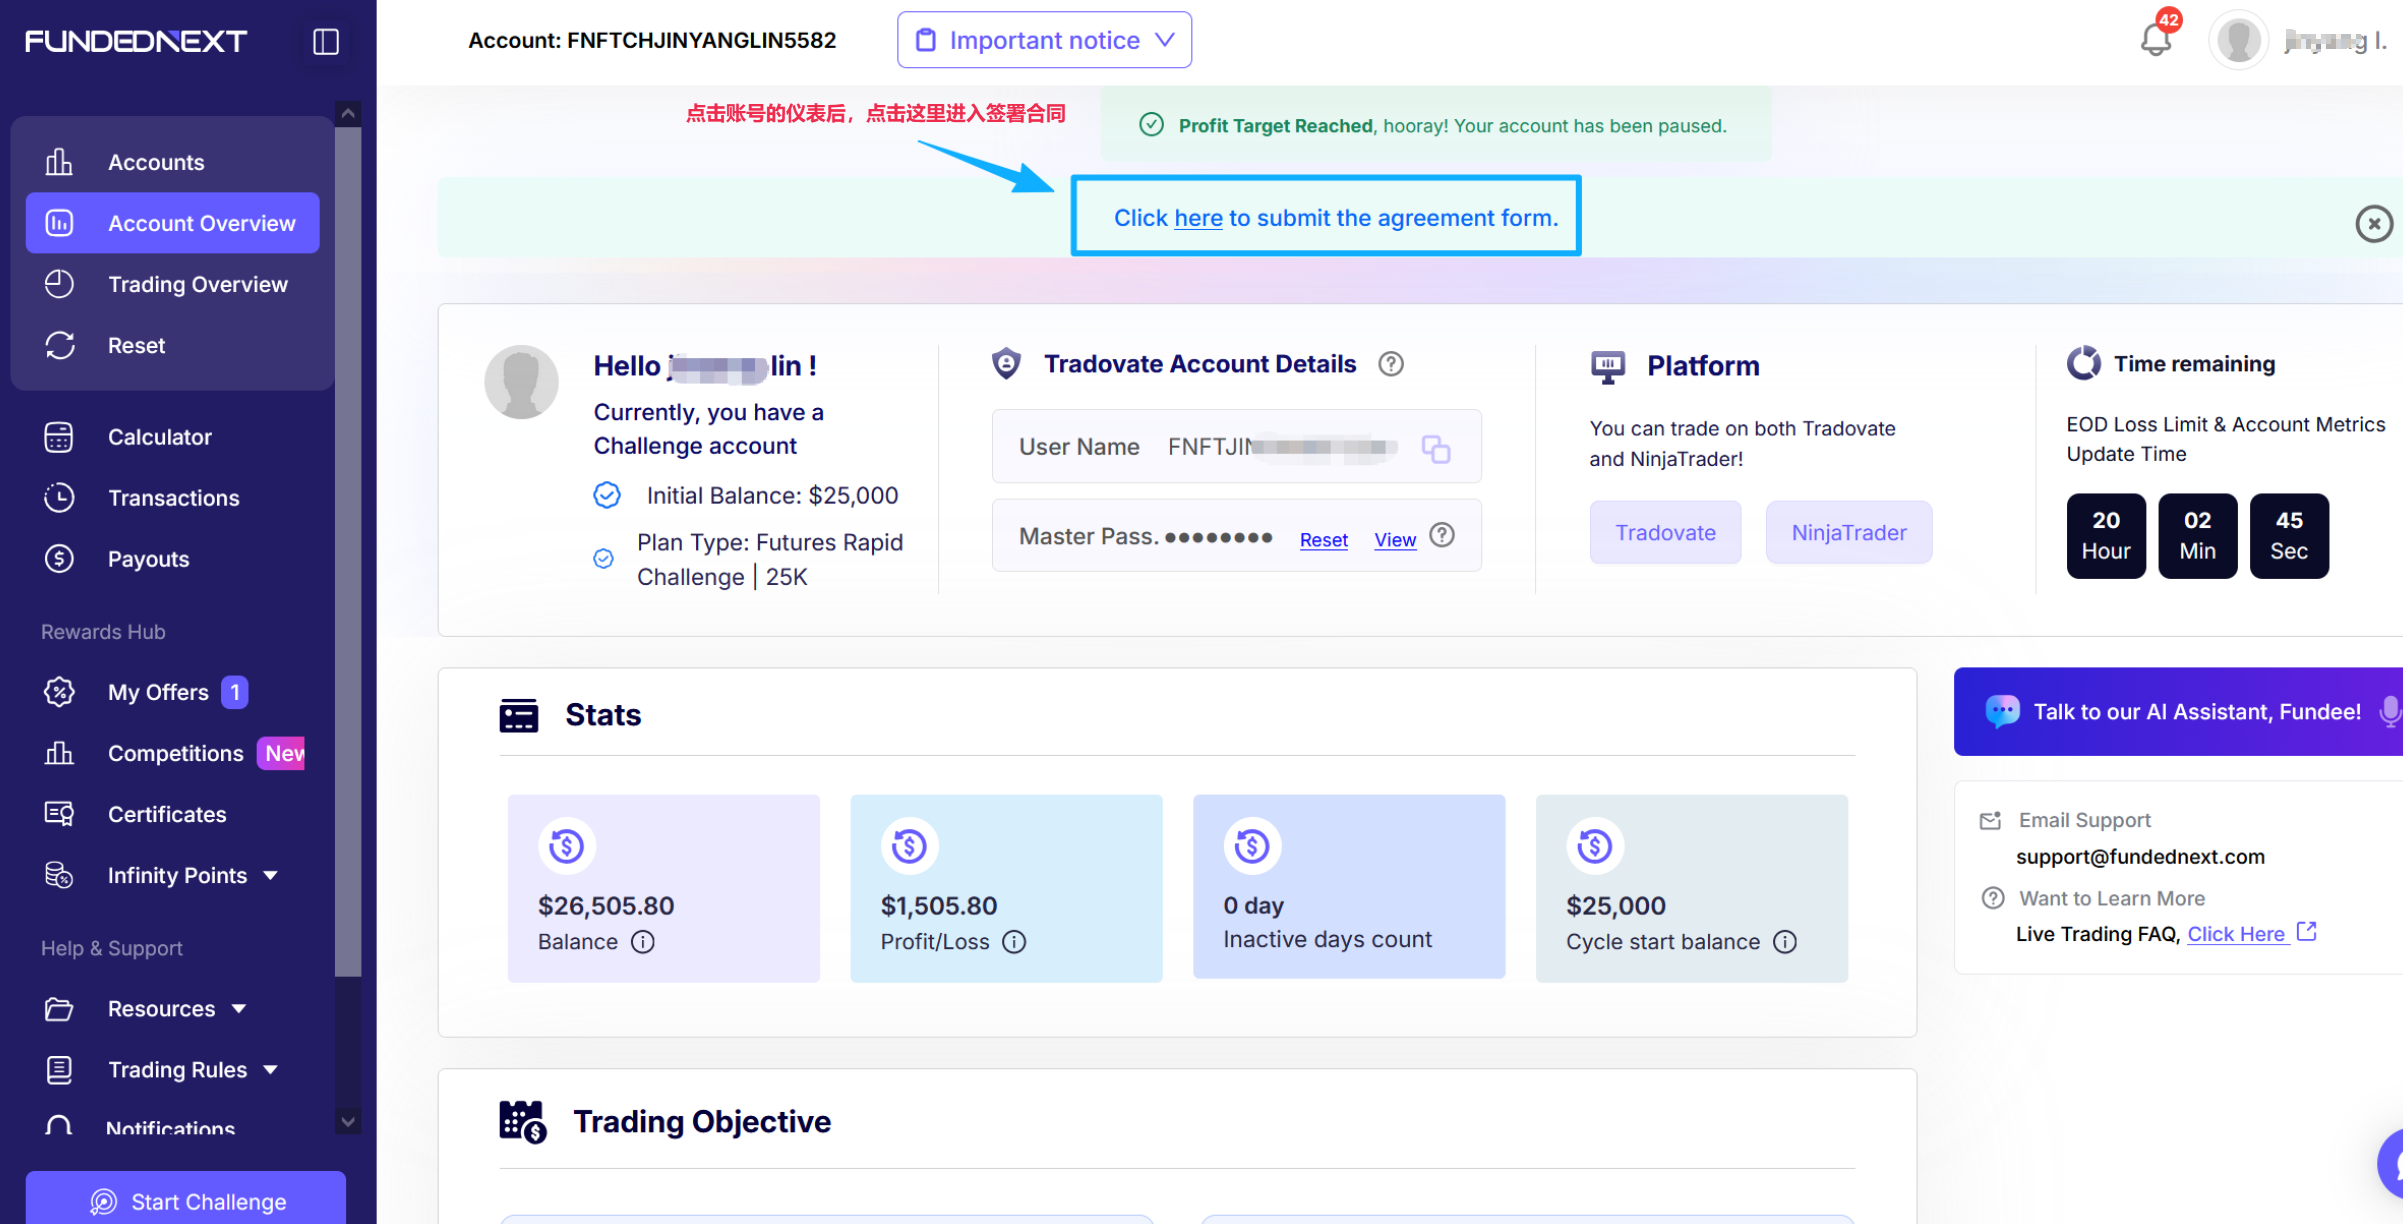
Task: Select the NinjaTrader platform button
Action: 1848,532
